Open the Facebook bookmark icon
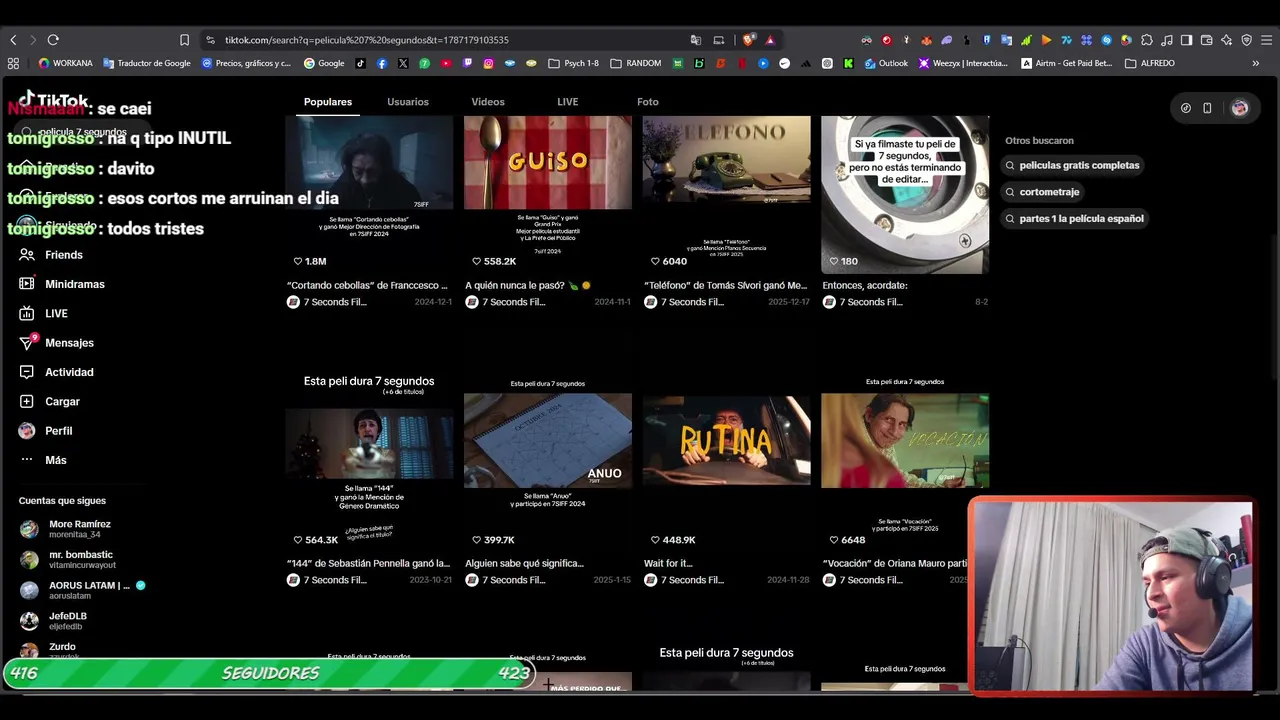 [x=382, y=63]
